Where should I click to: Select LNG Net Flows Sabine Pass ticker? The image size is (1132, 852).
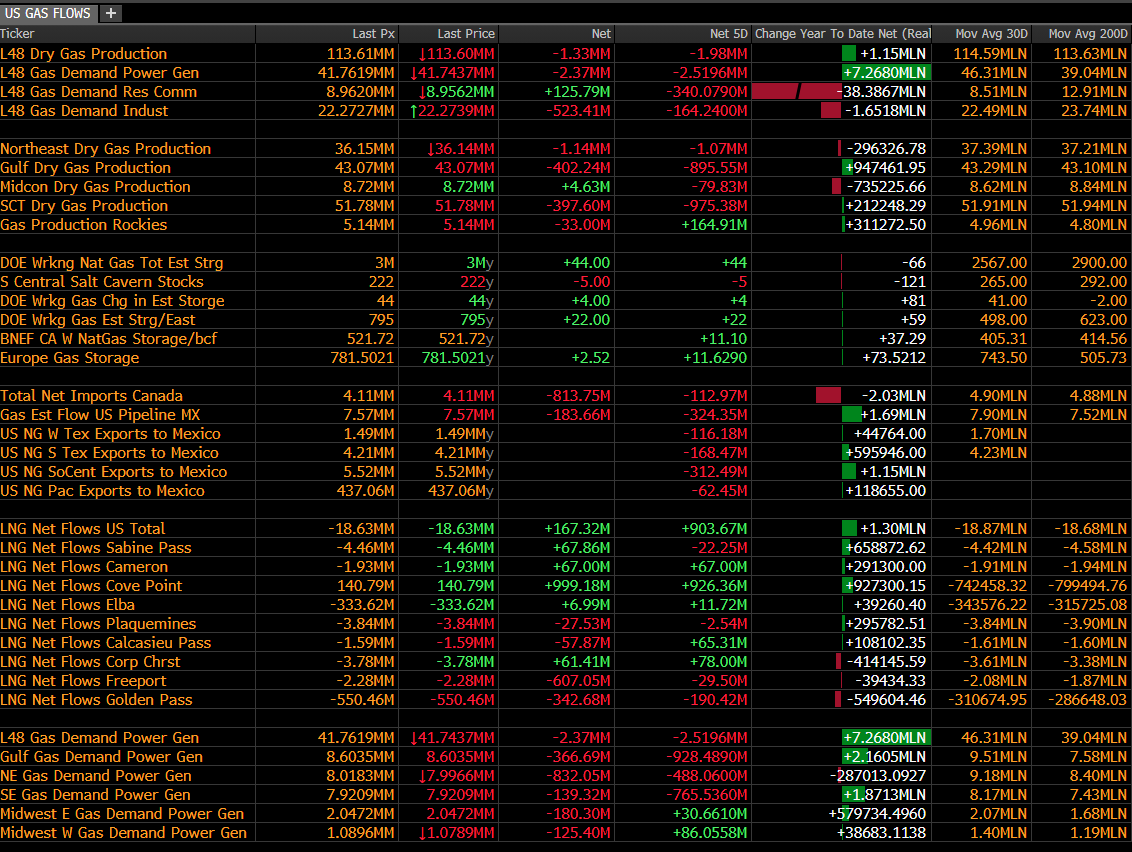pos(96,547)
